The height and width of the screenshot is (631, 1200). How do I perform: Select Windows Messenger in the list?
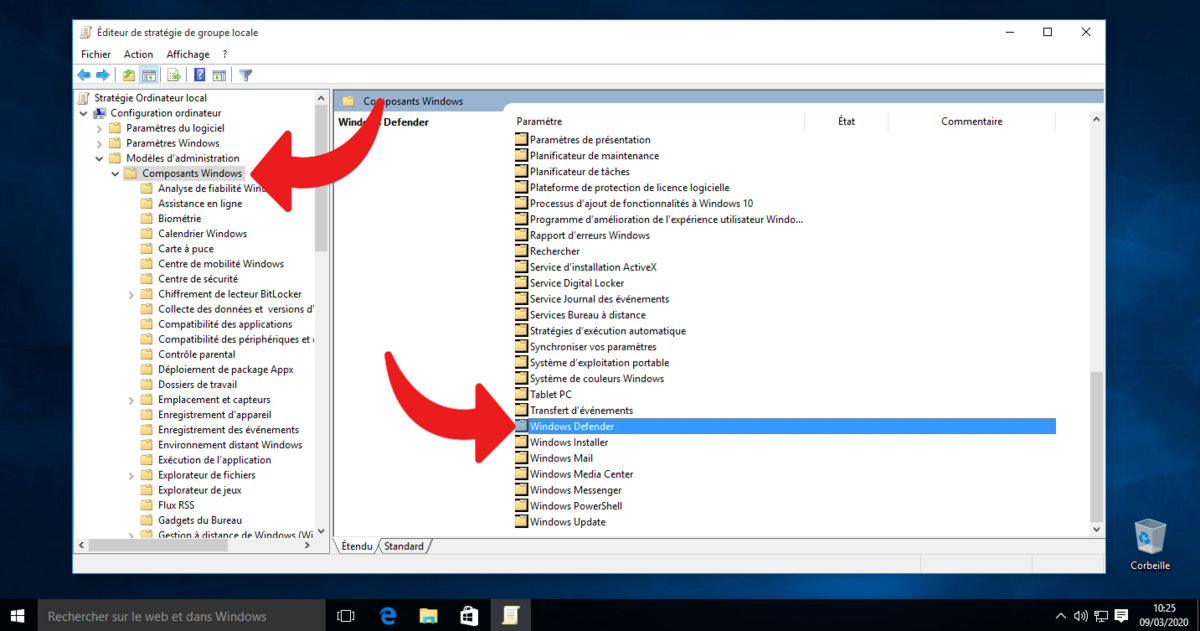click(576, 490)
